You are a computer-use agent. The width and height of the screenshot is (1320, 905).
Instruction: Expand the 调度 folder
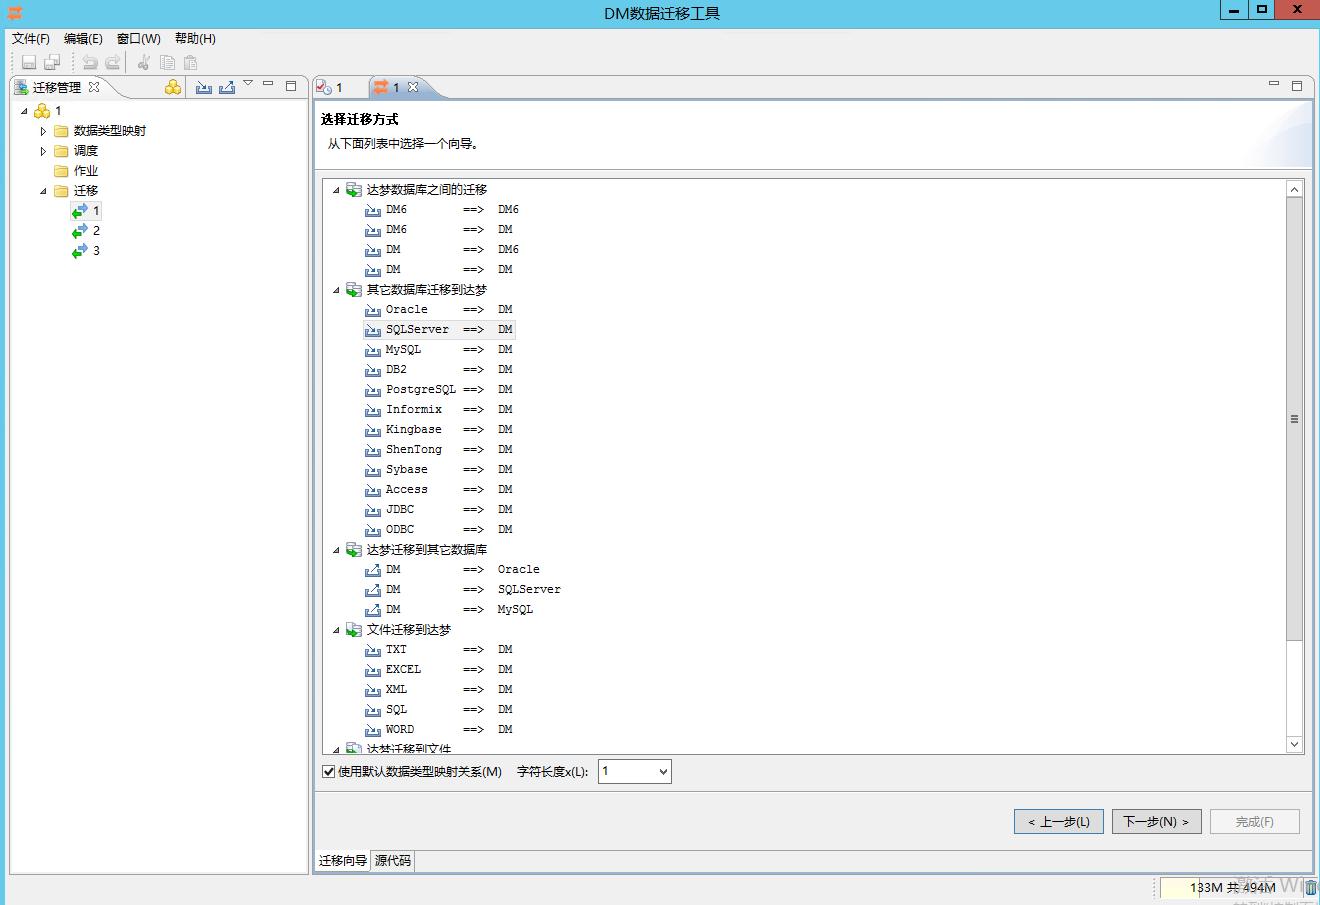point(43,151)
